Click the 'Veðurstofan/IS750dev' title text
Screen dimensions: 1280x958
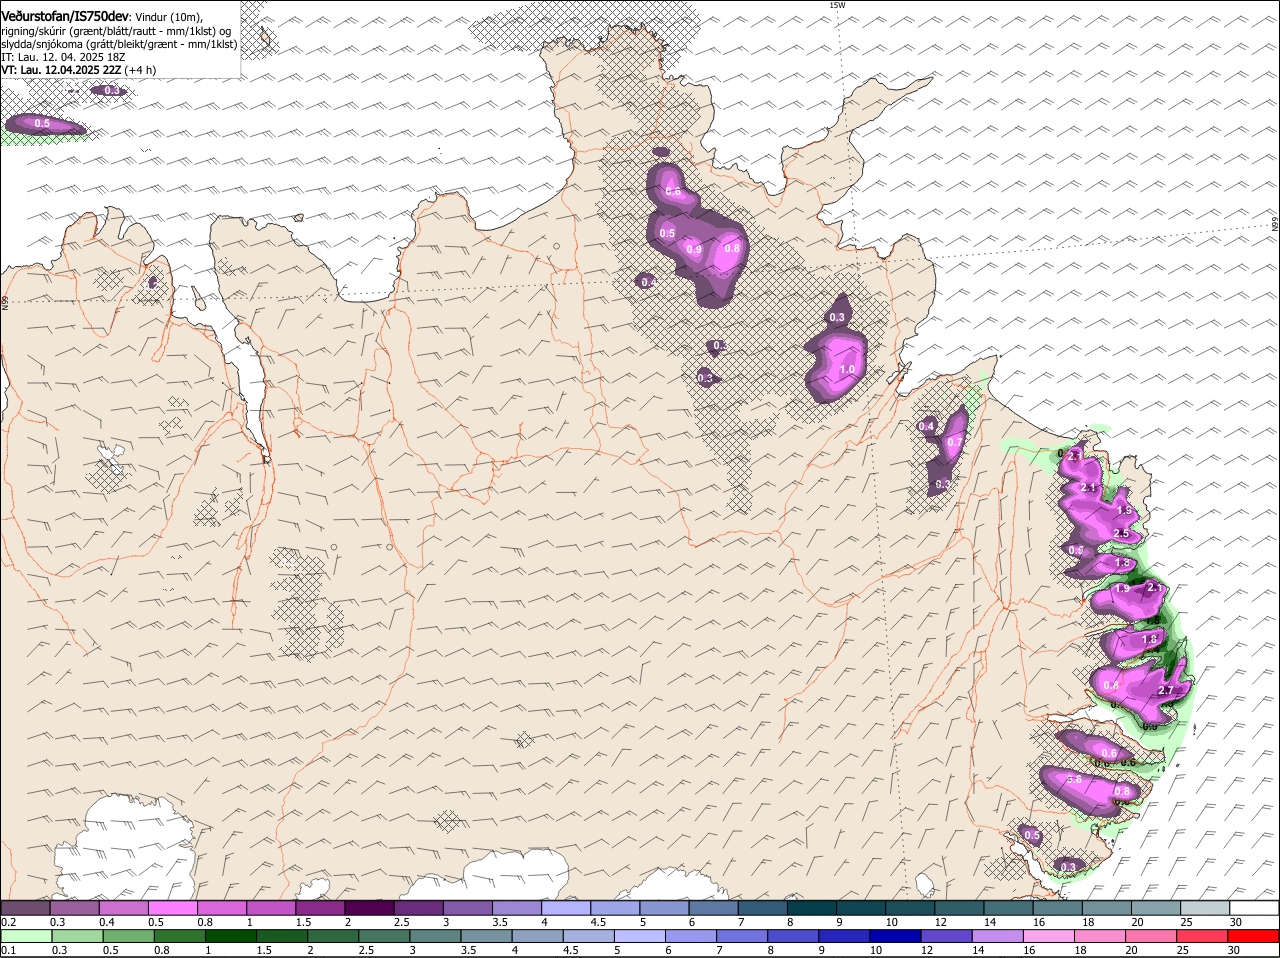(65, 16)
